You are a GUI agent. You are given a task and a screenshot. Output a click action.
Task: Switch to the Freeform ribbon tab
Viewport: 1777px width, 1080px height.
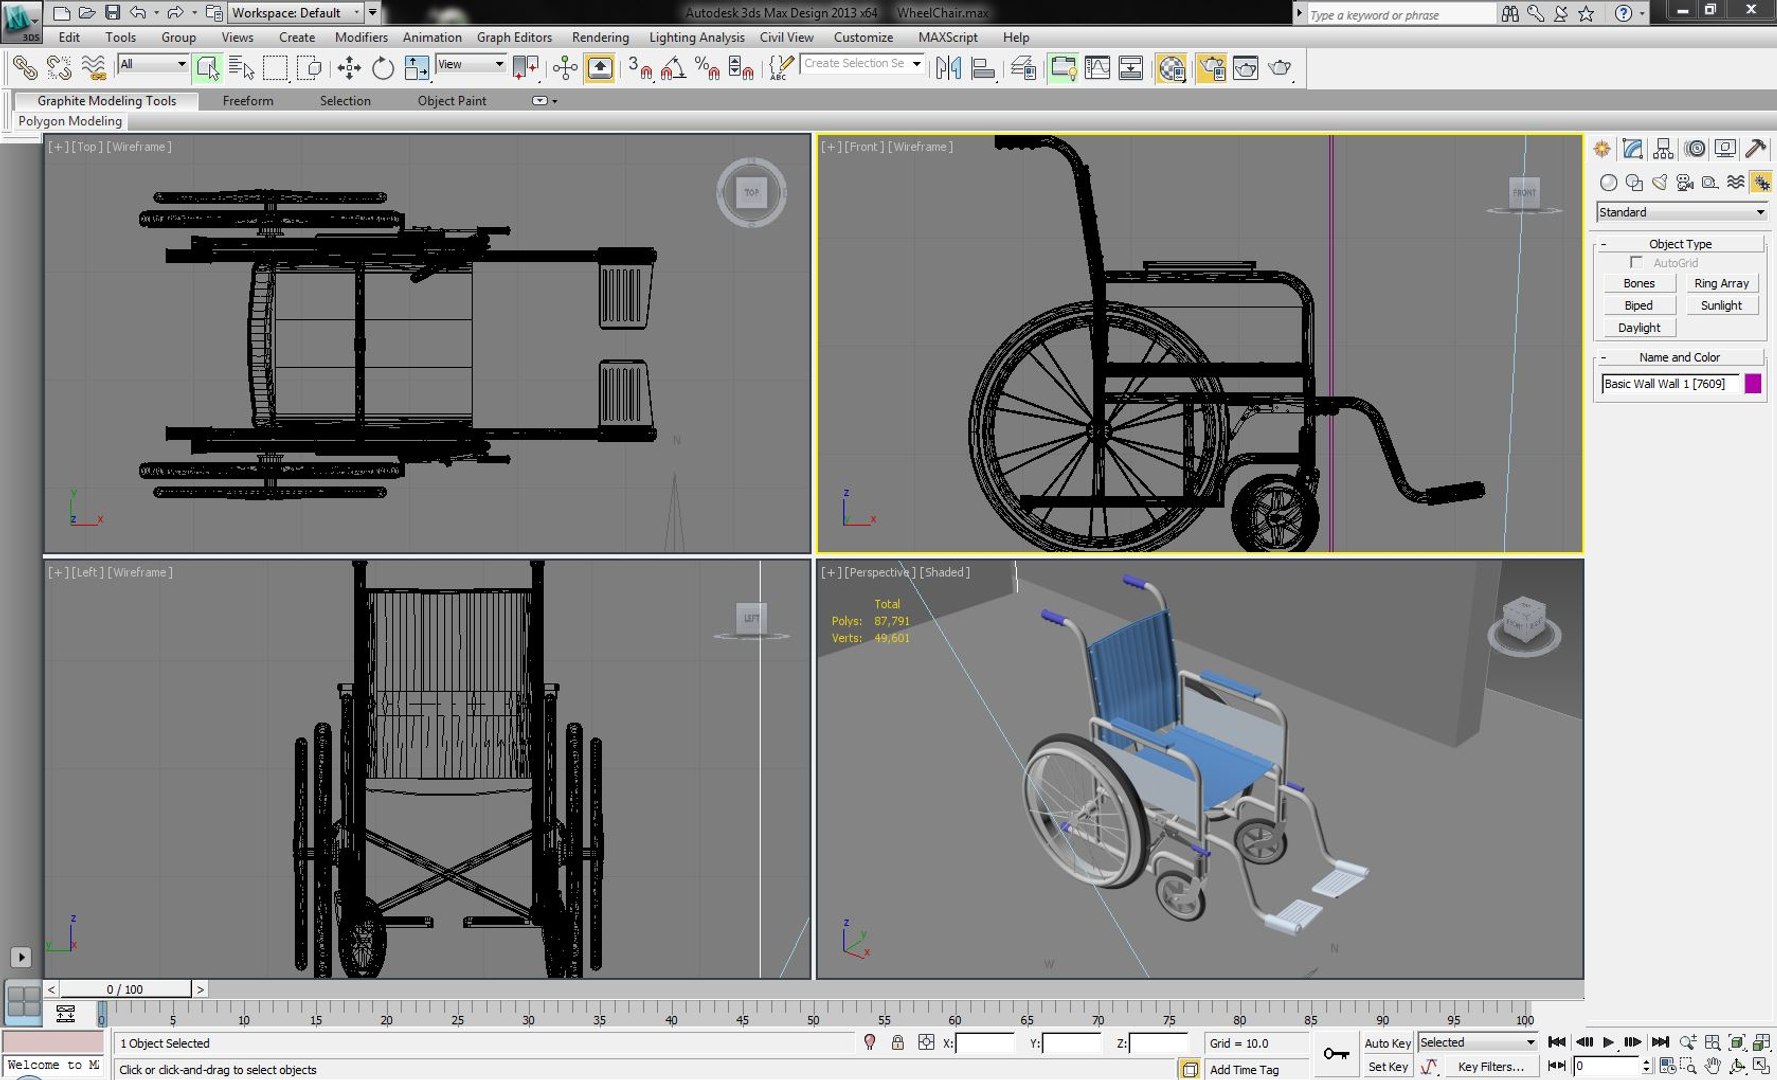(248, 101)
